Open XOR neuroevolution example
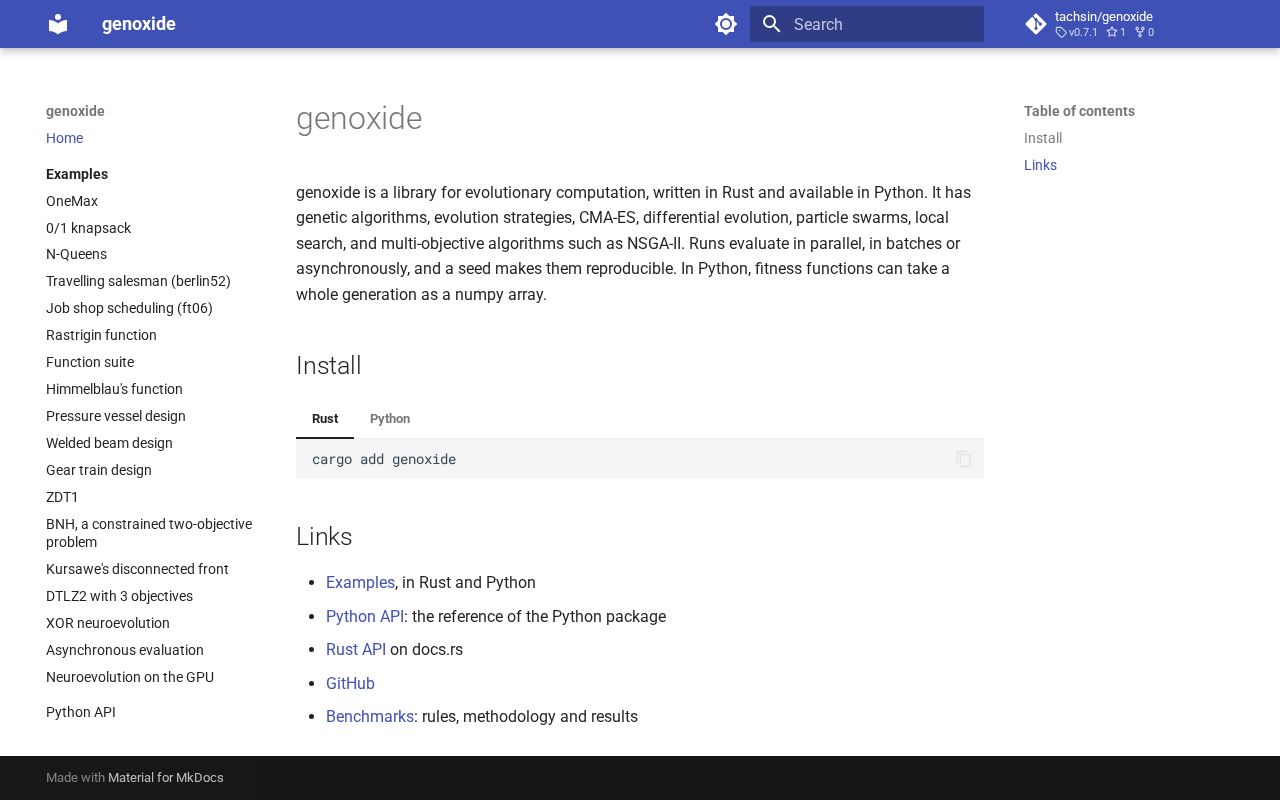This screenshot has height=800, width=1280. pos(108,623)
